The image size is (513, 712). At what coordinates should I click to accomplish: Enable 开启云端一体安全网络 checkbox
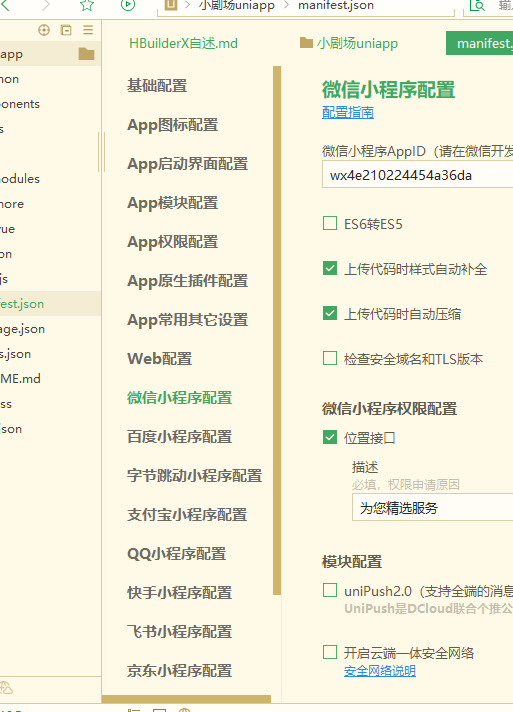330,652
